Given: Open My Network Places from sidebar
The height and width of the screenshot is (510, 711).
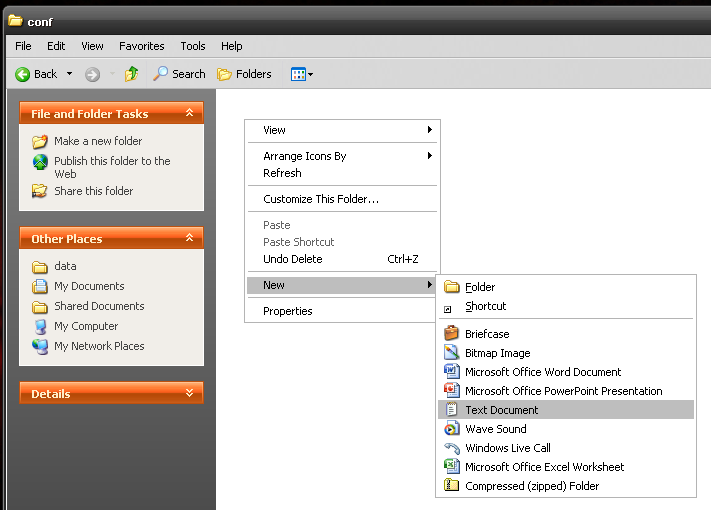Looking at the screenshot, I should [99, 346].
